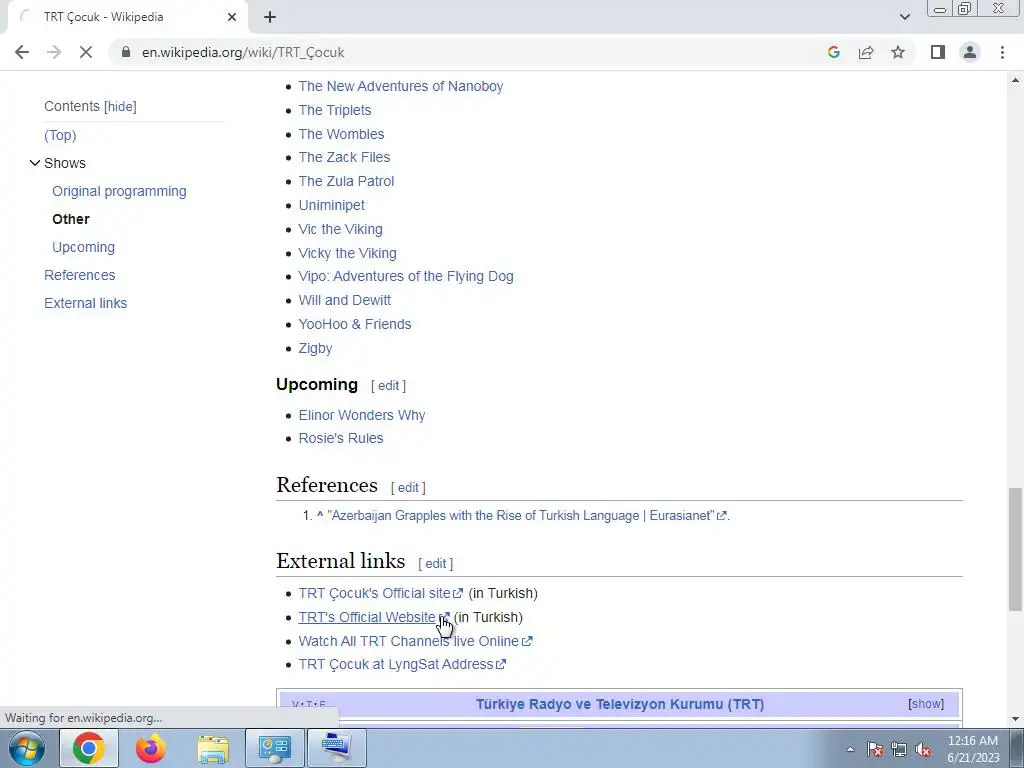Open the network tray icon
This screenshot has width=1024, height=768.
(x=899, y=750)
